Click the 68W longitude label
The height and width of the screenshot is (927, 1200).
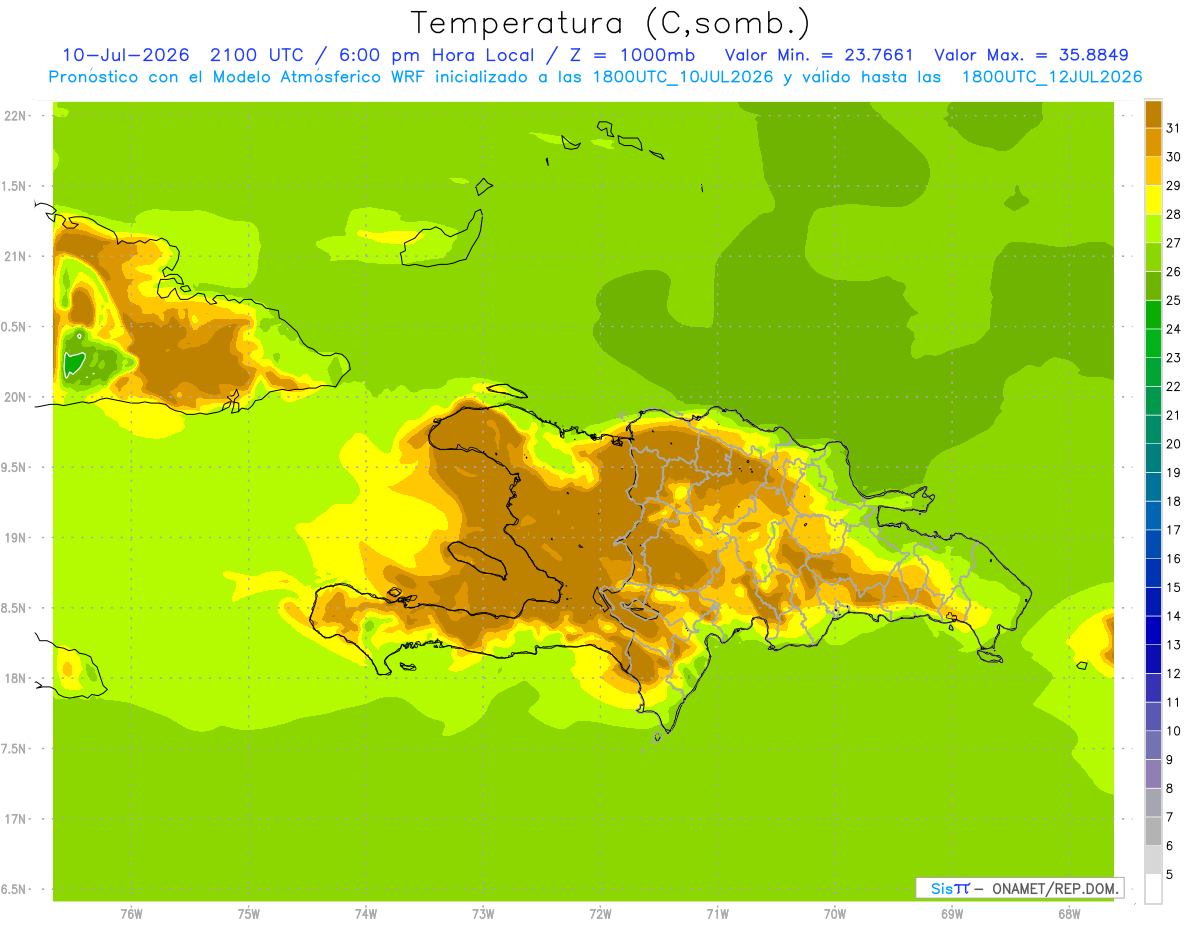pos(1068,913)
